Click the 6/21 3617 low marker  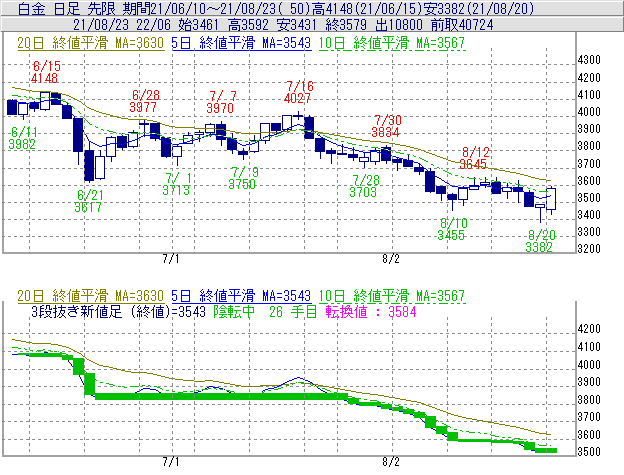[x=89, y=201]
